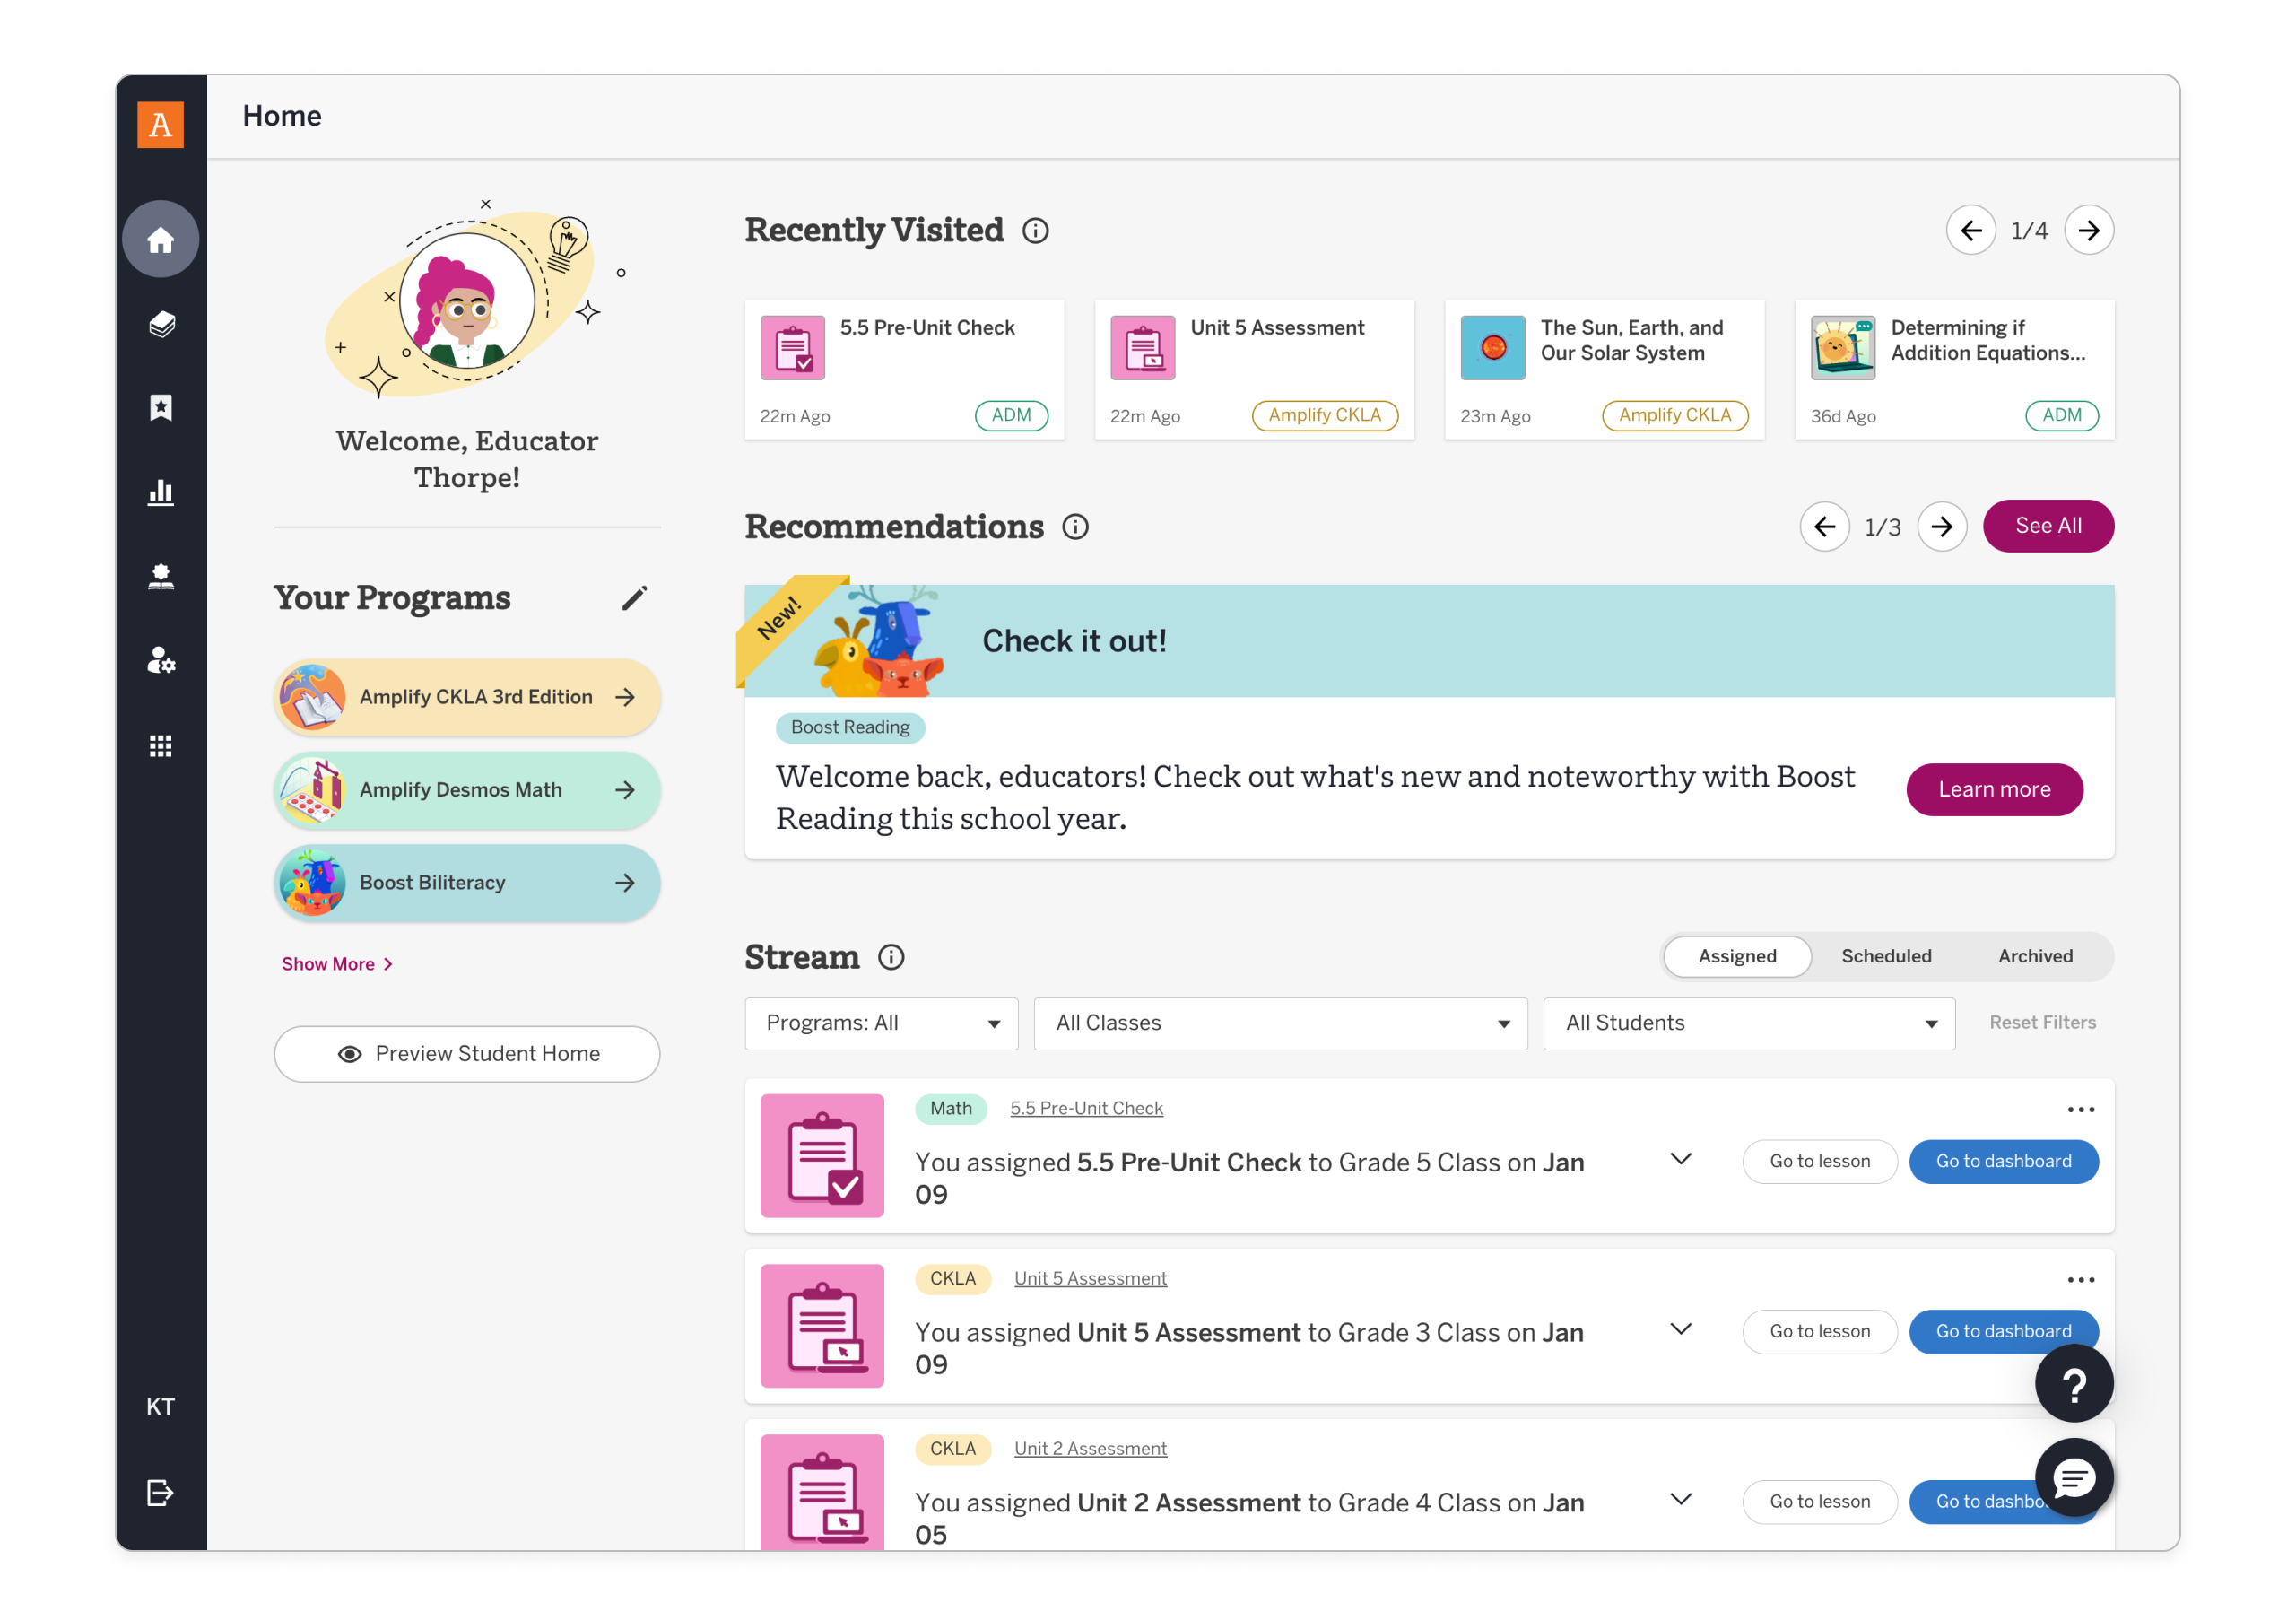Image resolution: width=2296 pixels, height=1620 pixels.
Task: Open the library icon in the left sidebar
Action: tap(161, 323)
